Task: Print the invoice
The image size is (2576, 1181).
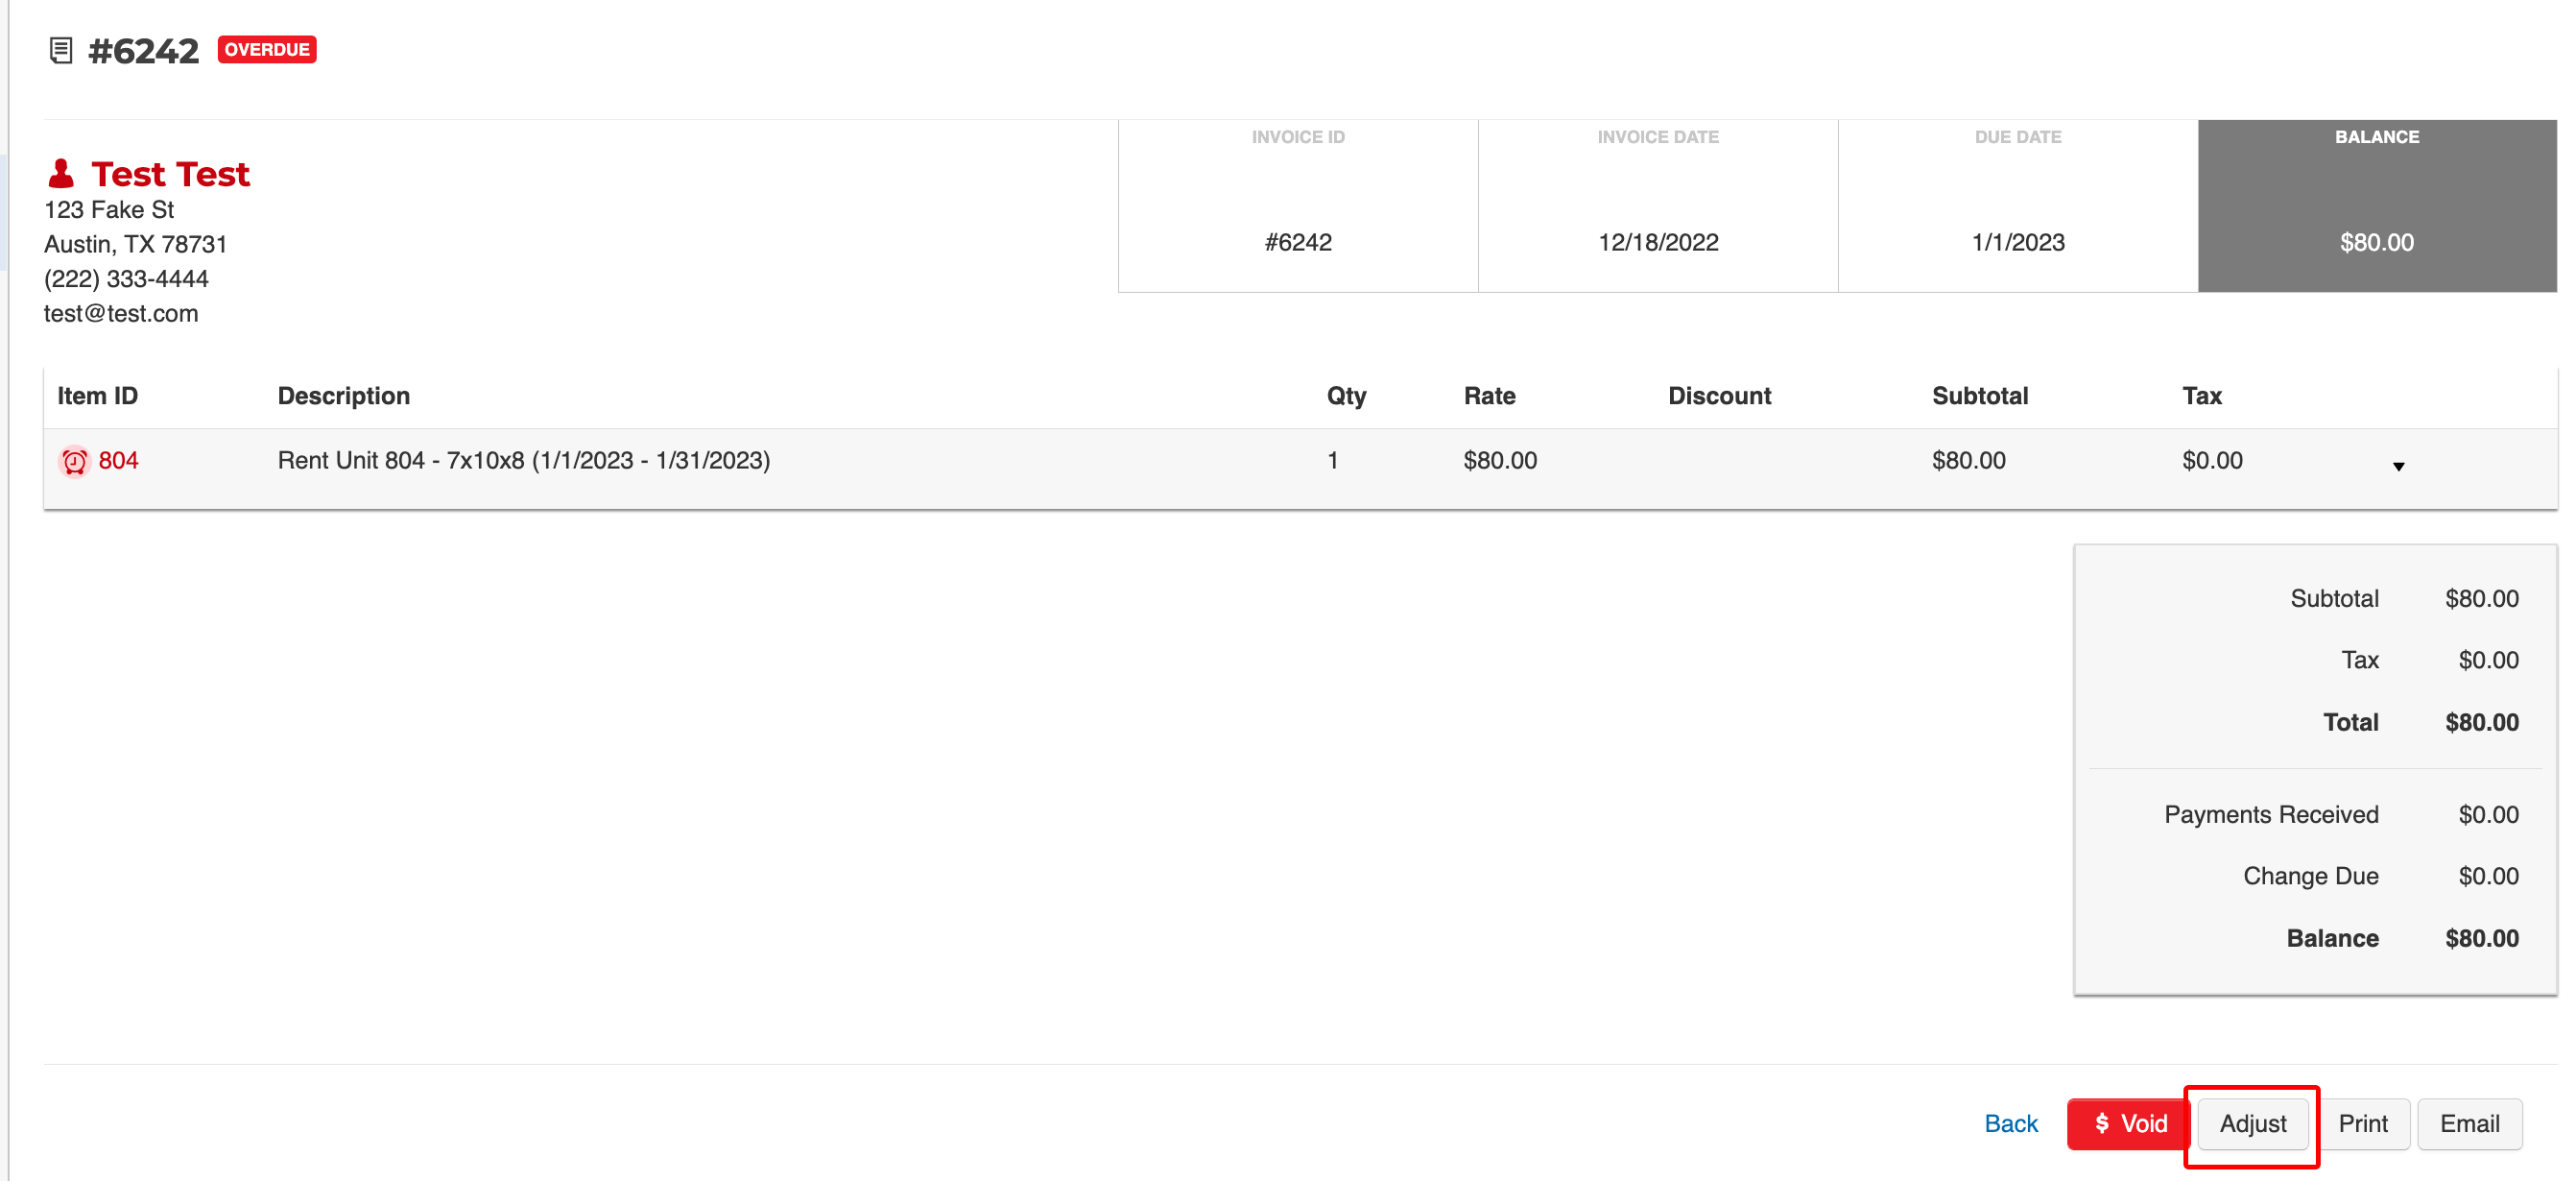Action: pyautogui.click(x=2364, y=1123)
